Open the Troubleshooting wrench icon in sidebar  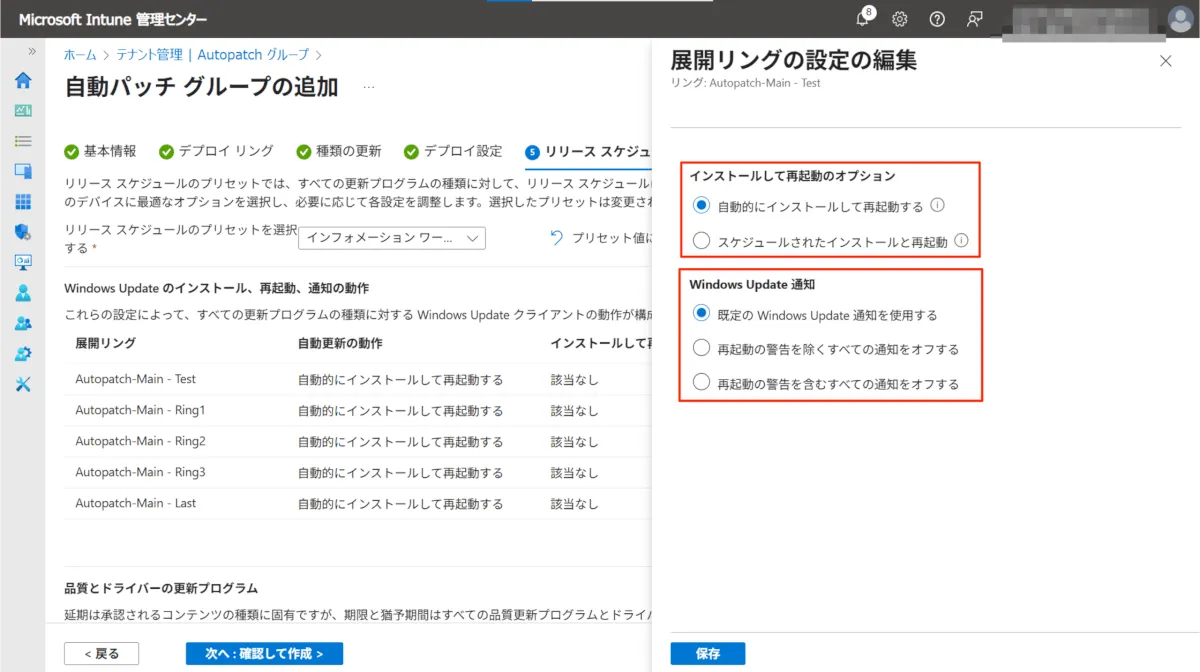(x=22, y=384)
